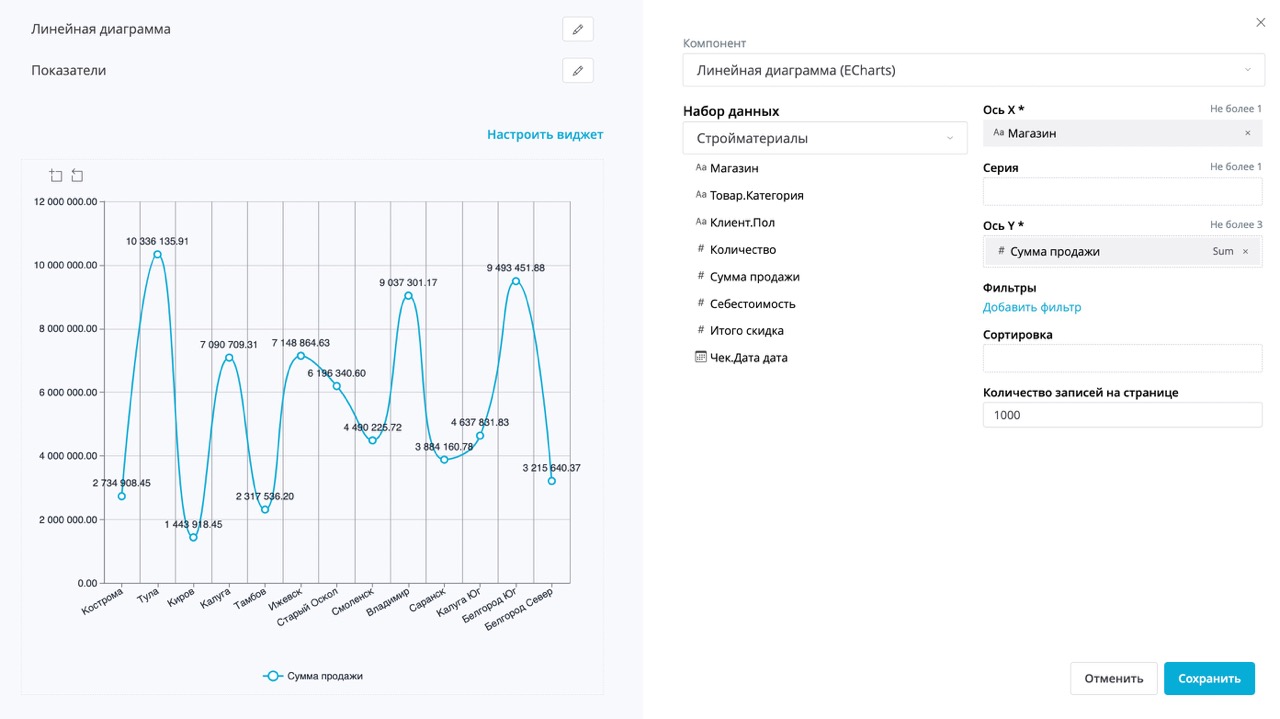Click the Сумма продажи legend label
This screenshot has width=1280, height=719.
pos(325,676)
